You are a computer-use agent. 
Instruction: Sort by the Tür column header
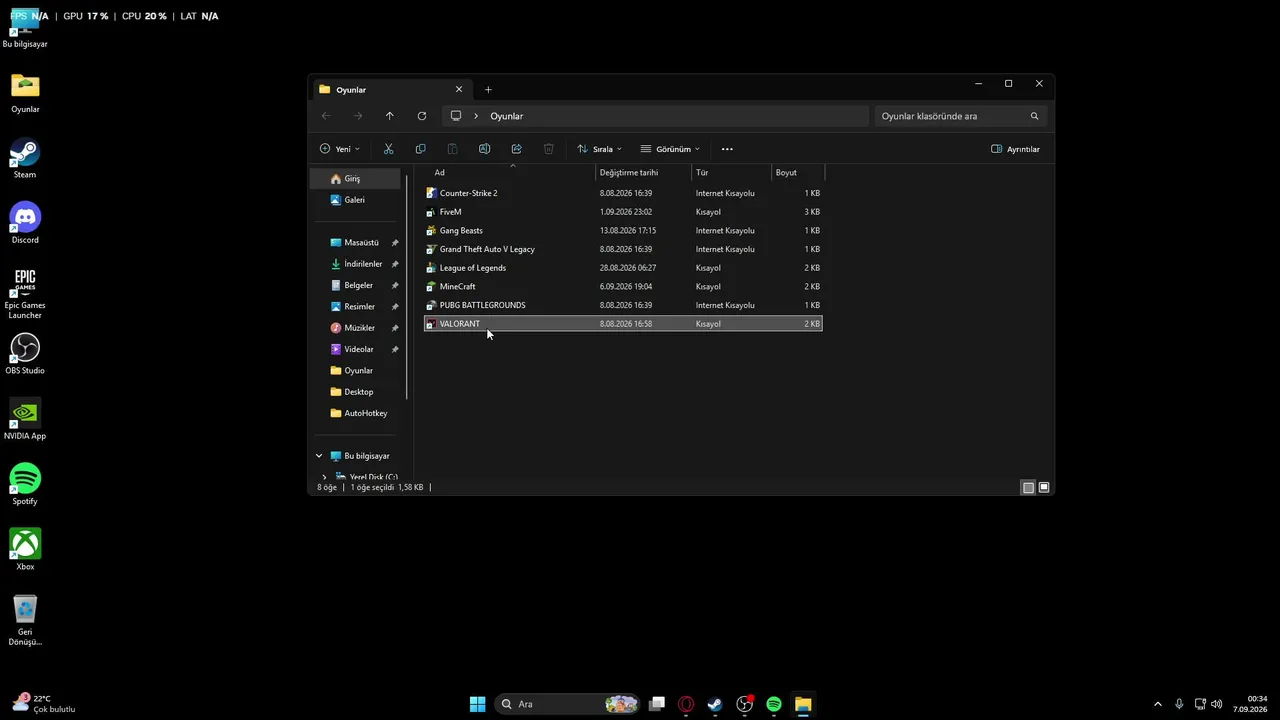click(732, 173)
